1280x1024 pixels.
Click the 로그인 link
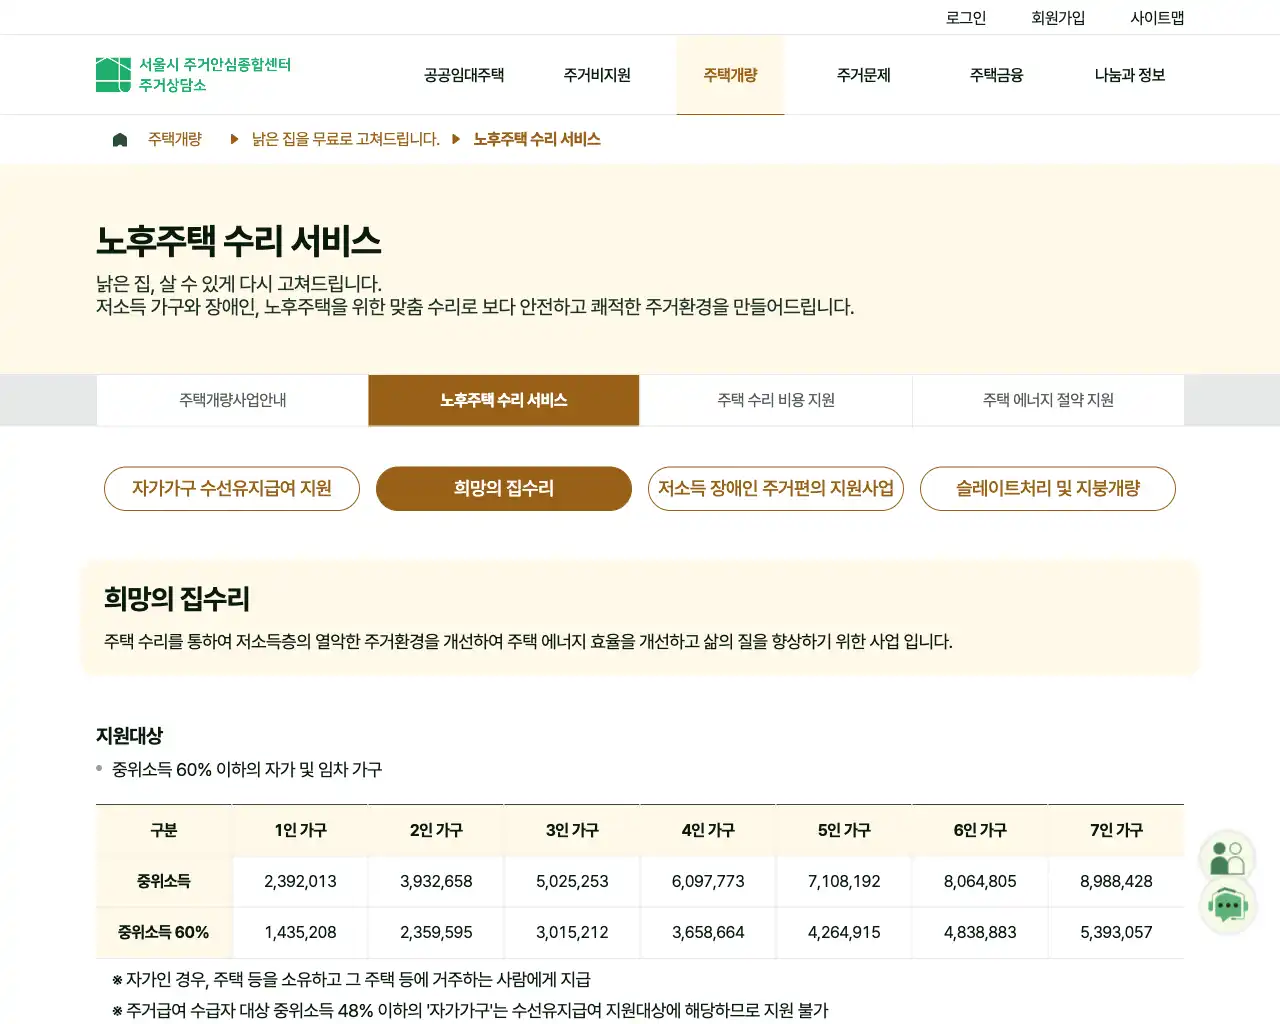point(966,18)
